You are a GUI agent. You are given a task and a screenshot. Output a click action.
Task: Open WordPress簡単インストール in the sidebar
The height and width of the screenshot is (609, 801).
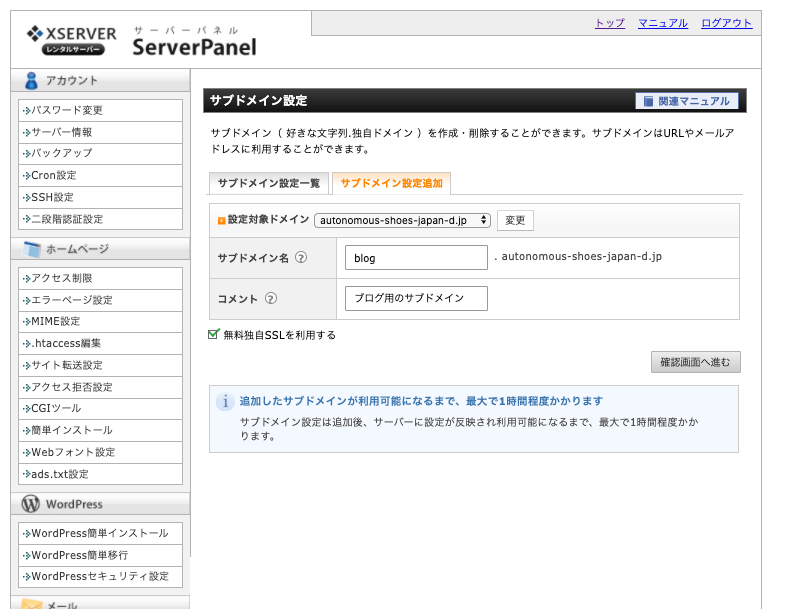click(100, 533)
